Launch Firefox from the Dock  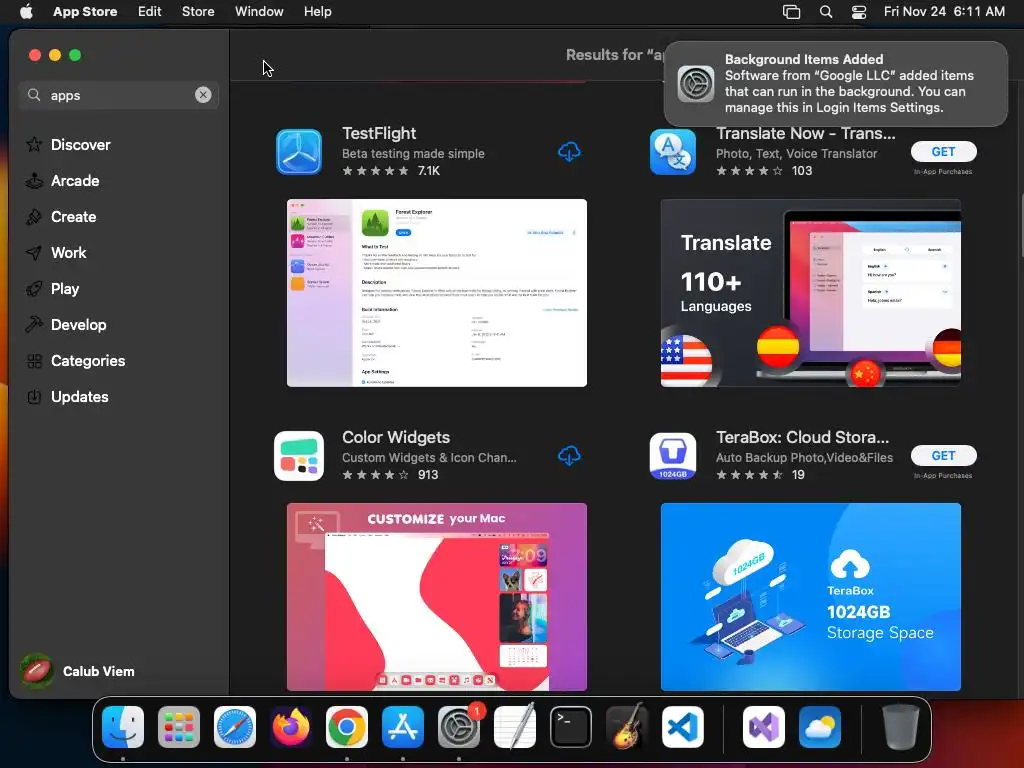(291, 727)
